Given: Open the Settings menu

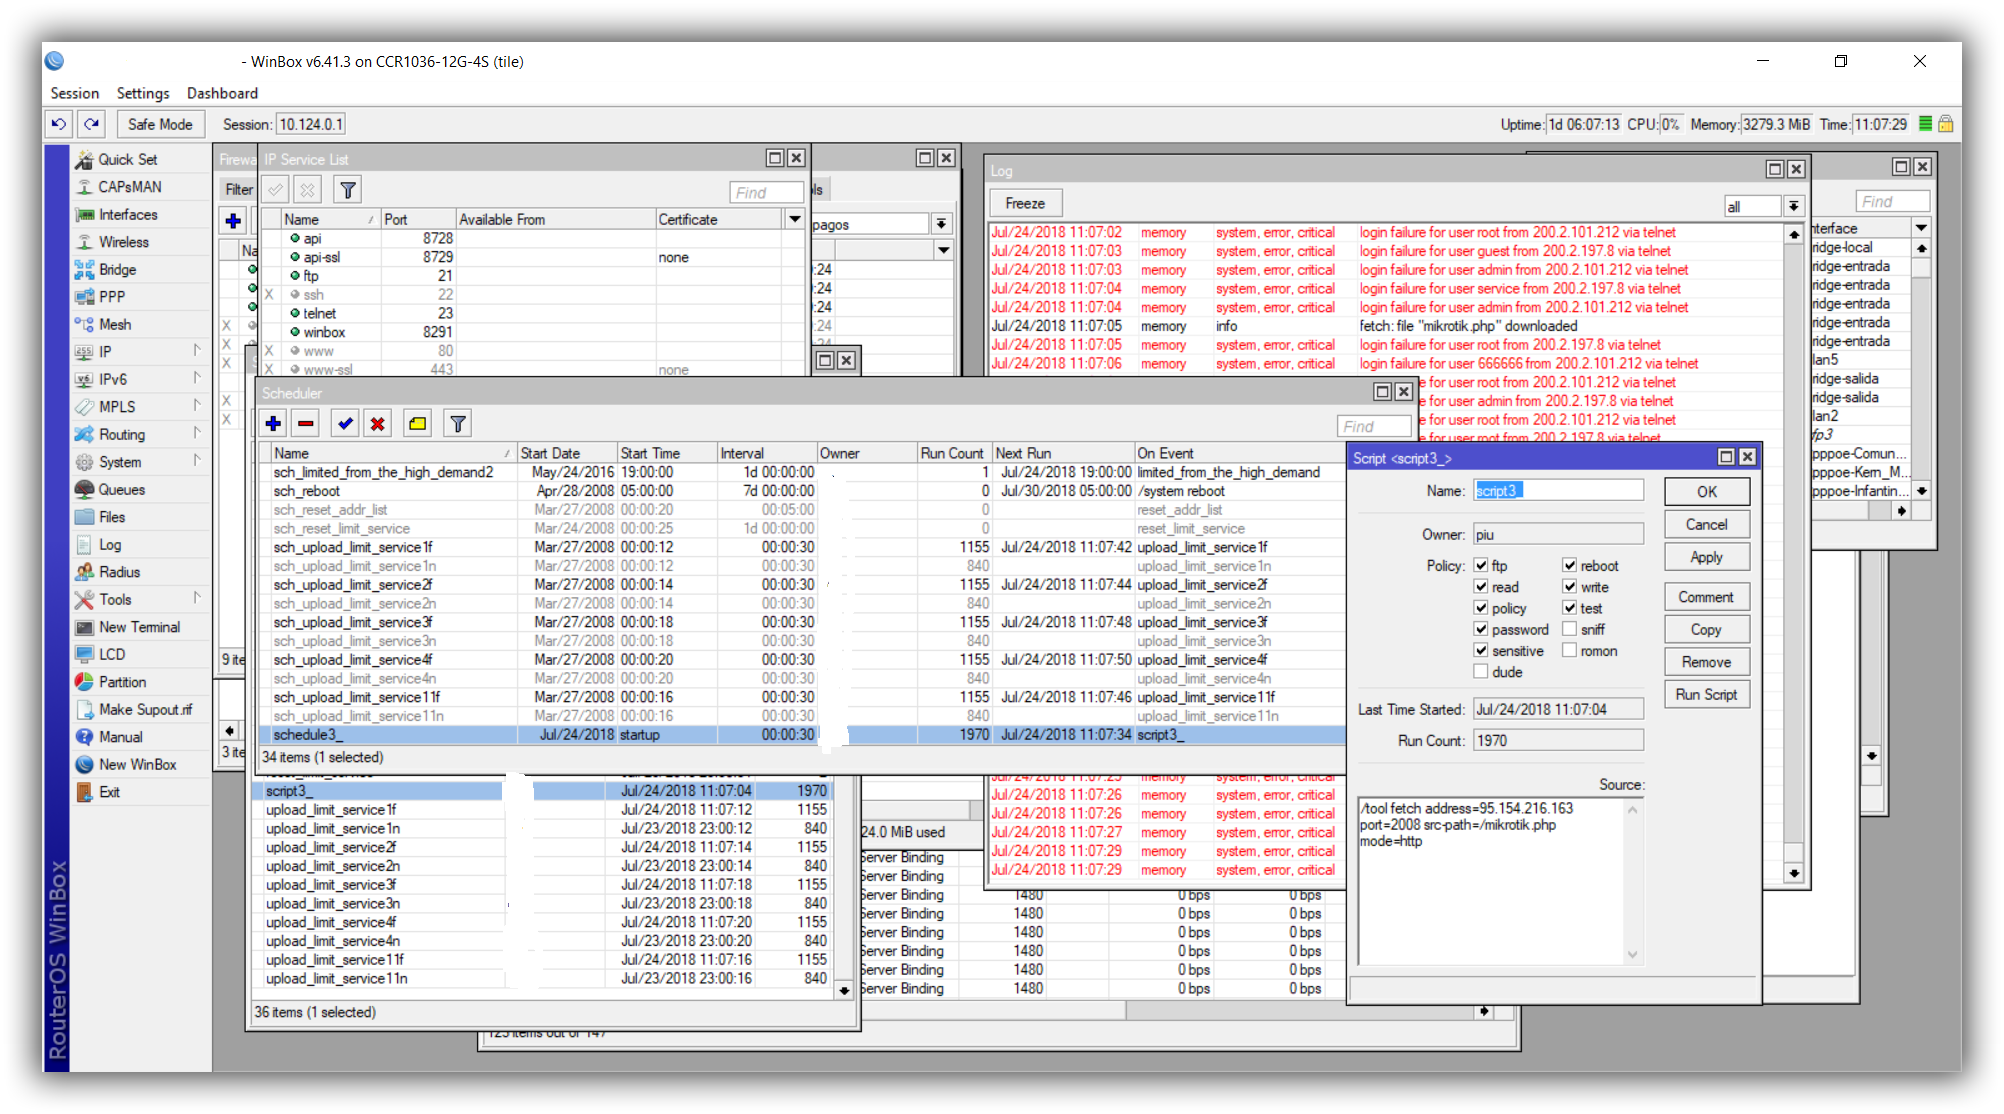Looking at the screenshot, I should click(x=143, y=93).
